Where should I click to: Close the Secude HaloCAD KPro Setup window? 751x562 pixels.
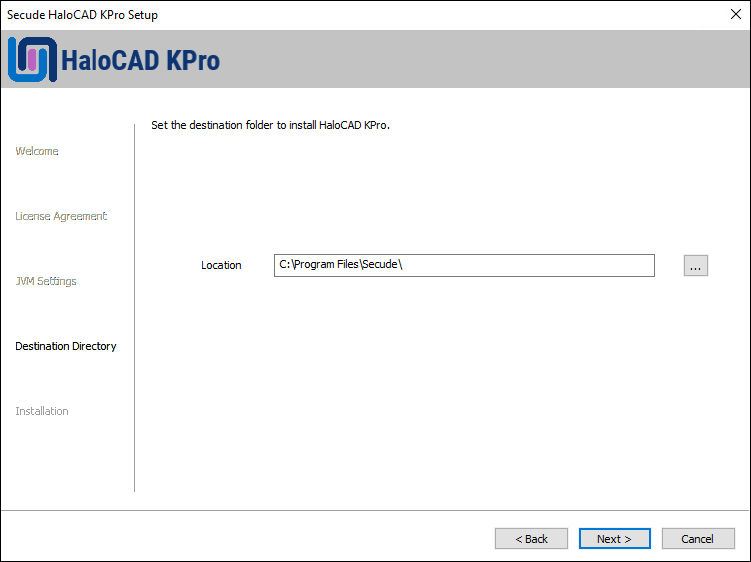[x=736, y=14]
